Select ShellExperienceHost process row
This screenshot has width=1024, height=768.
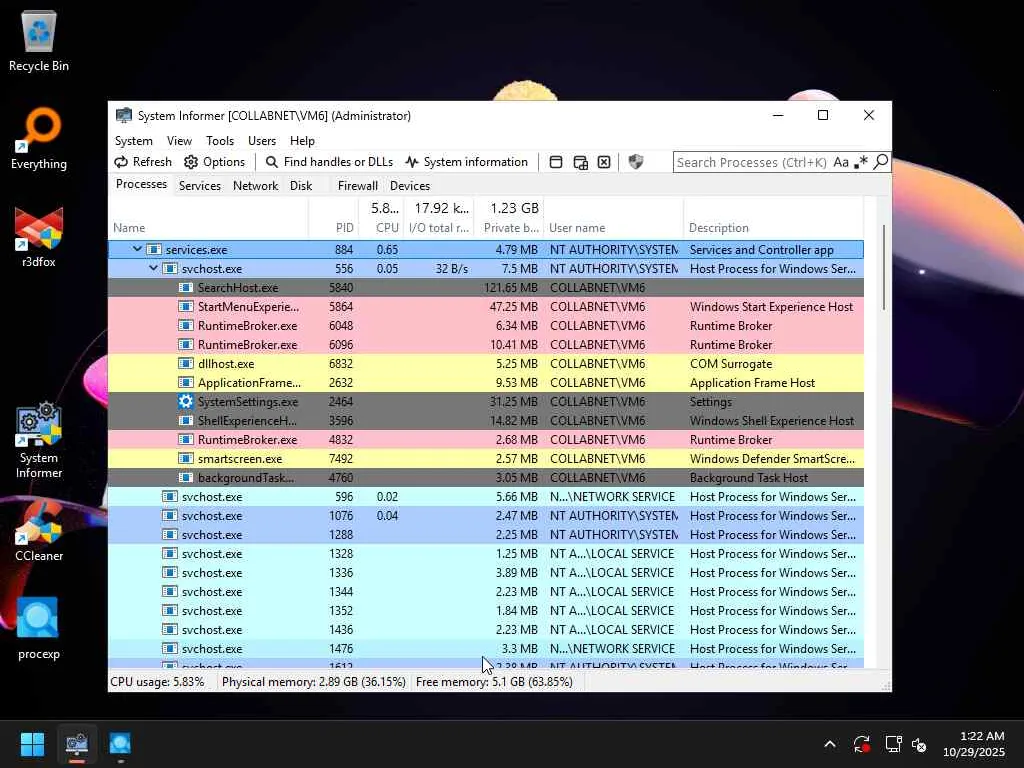point(486,420)
